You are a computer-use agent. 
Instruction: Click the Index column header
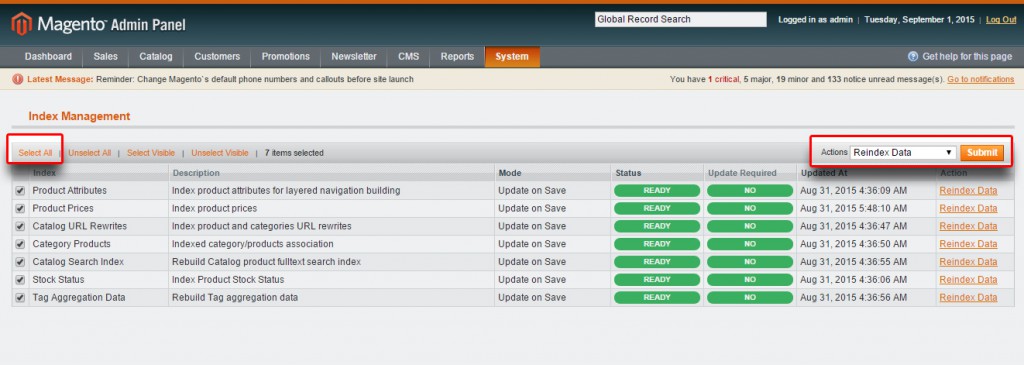pyautogui.click(x=44, y=173)
